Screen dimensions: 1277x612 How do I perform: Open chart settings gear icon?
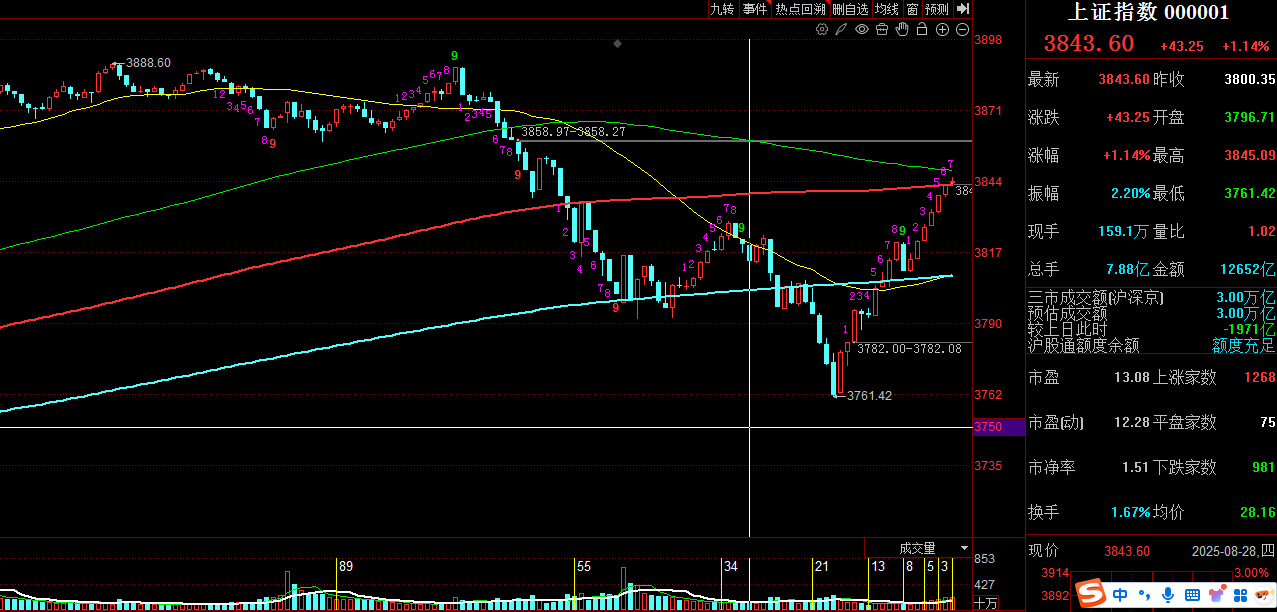(x=822, y=30)
